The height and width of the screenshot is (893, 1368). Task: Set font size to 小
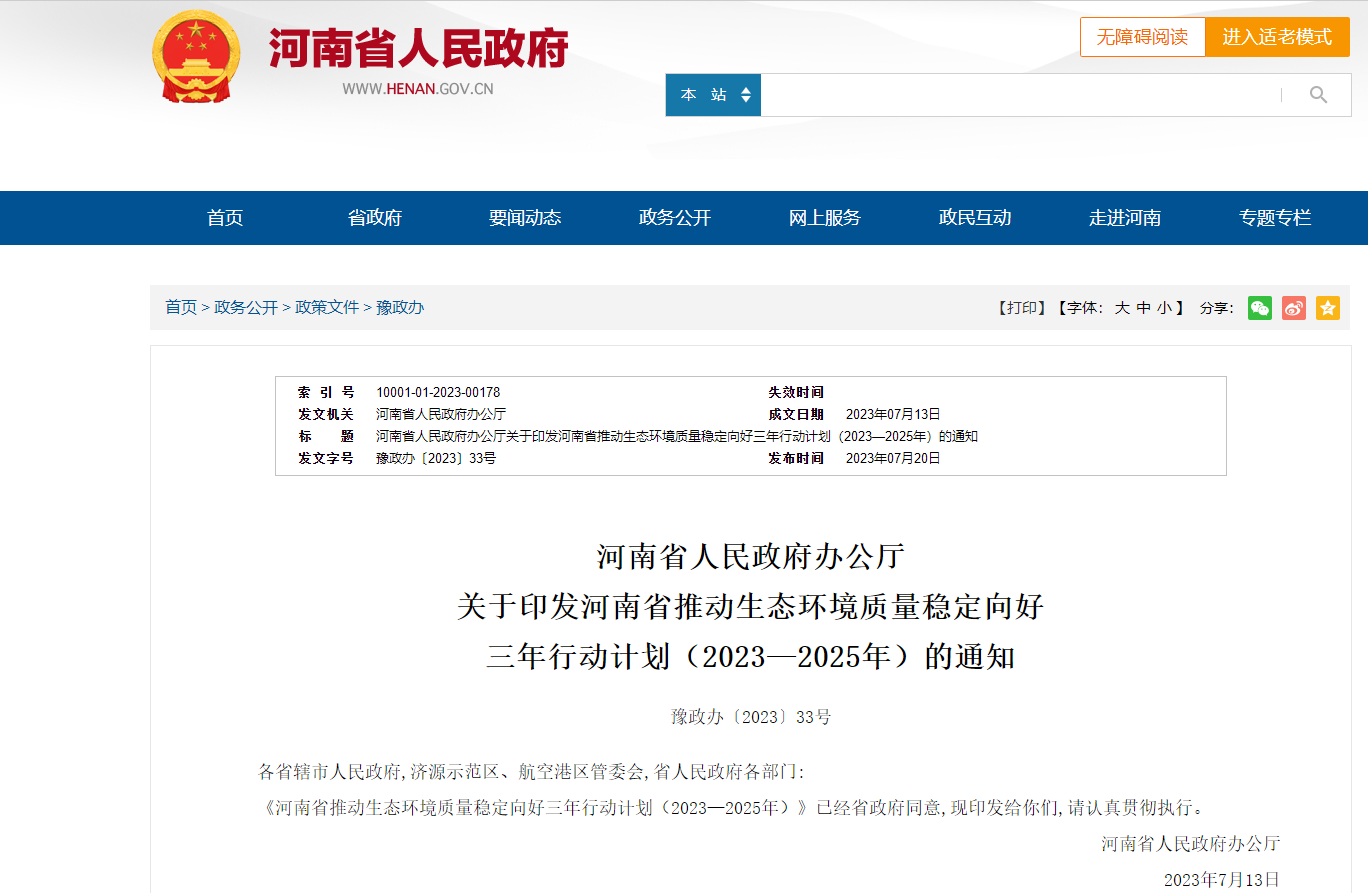pos(1164,308)
